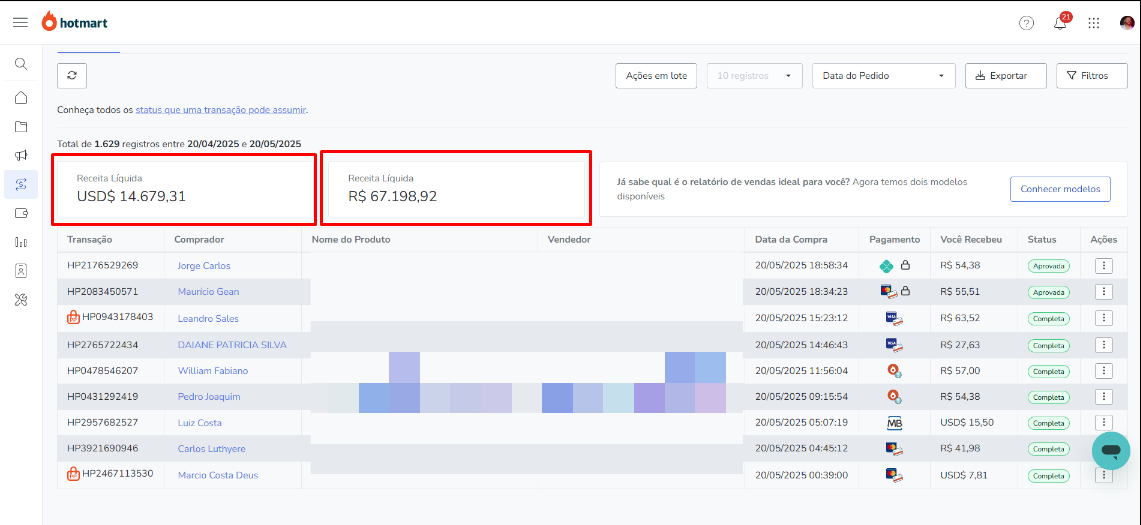This screenshot has height=525, width=1141.
Task: Open the apps grid icon in header
Action: tap(1094, 23)
